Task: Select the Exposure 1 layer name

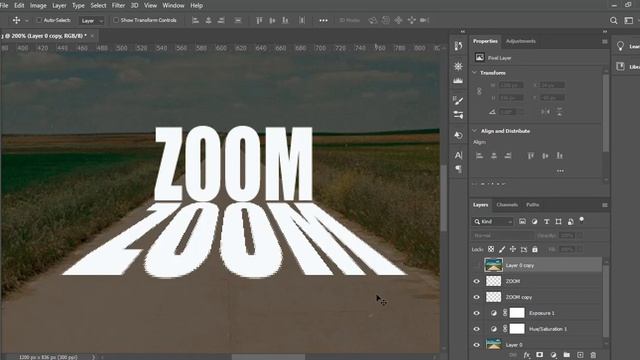Action: [542, 313]
